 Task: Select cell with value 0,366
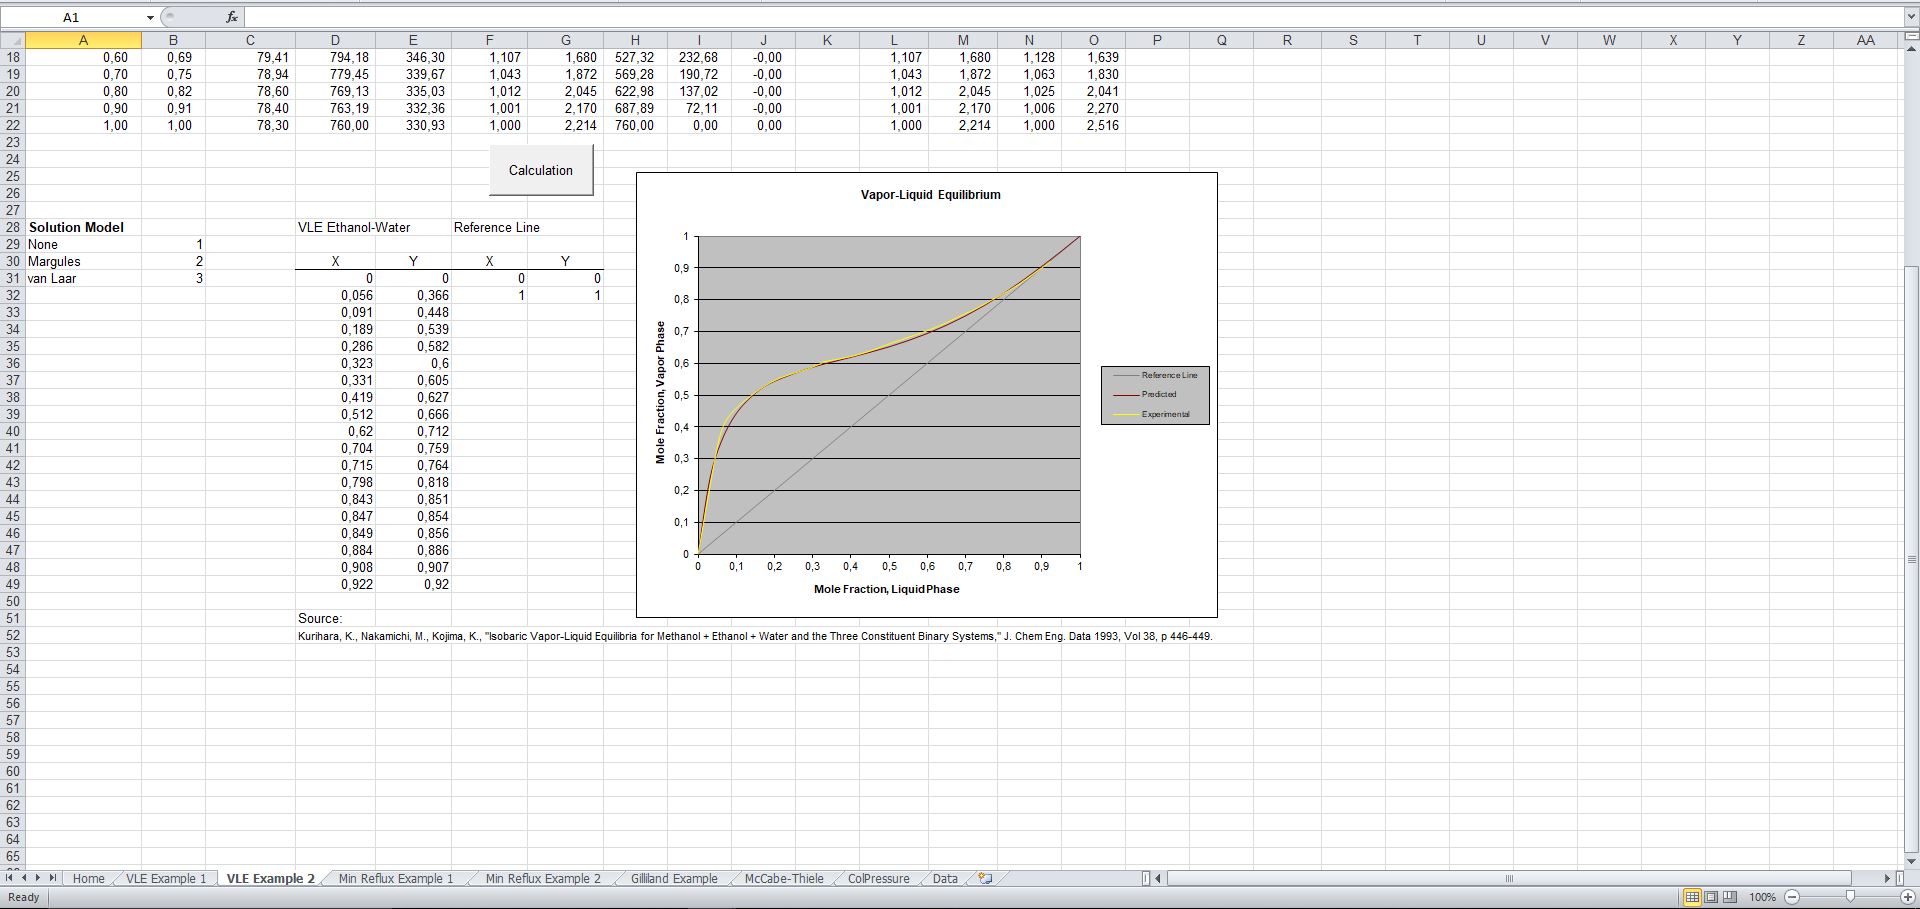click(x=413, y=295)
